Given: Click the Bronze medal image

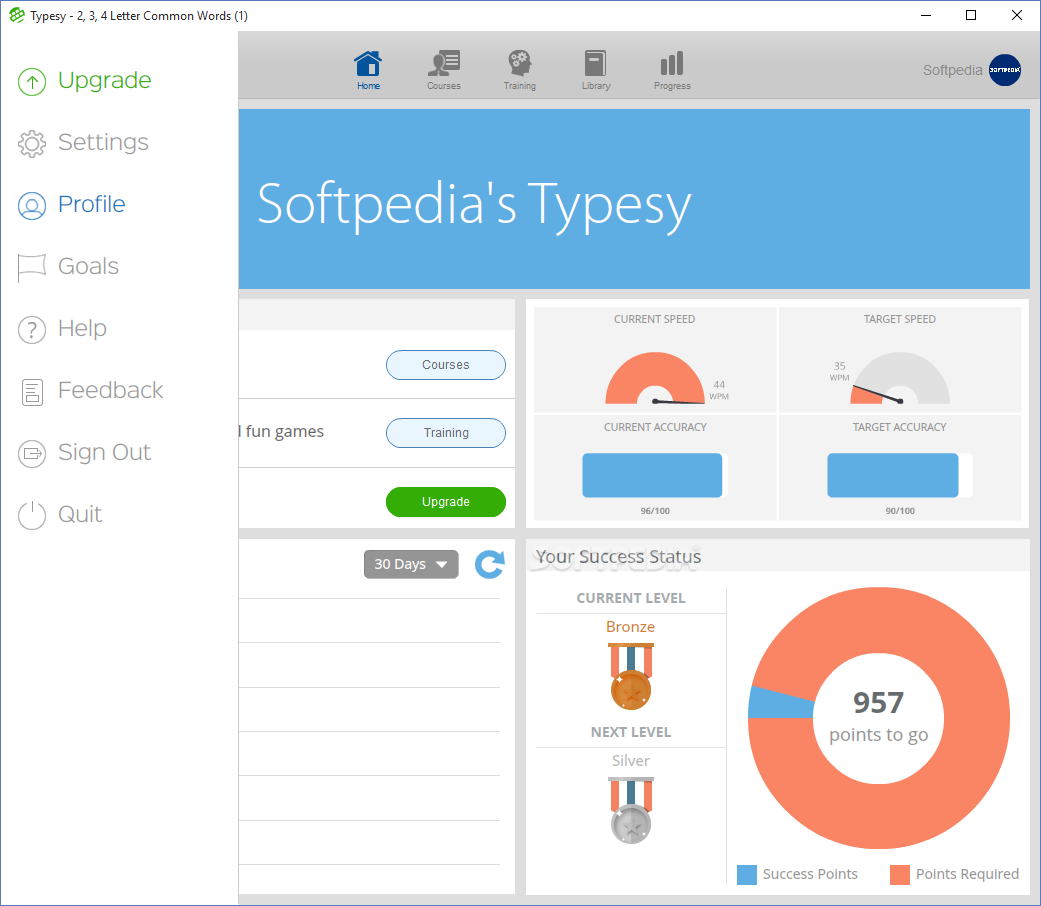Looking at the screenshot, I should click(631, 676).
